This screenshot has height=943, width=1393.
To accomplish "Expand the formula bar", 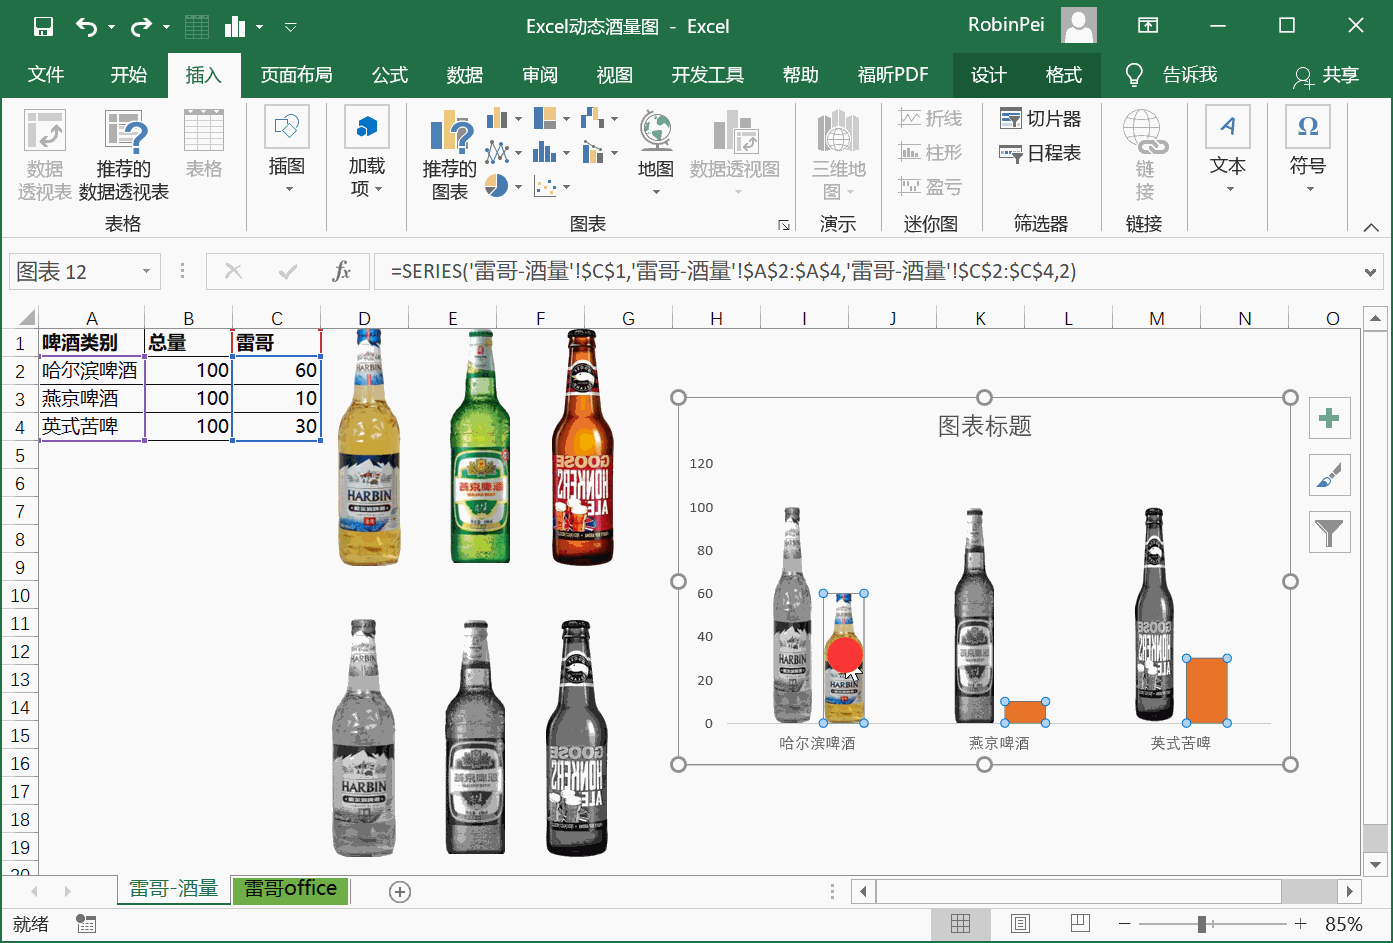I will (1370, 271).
